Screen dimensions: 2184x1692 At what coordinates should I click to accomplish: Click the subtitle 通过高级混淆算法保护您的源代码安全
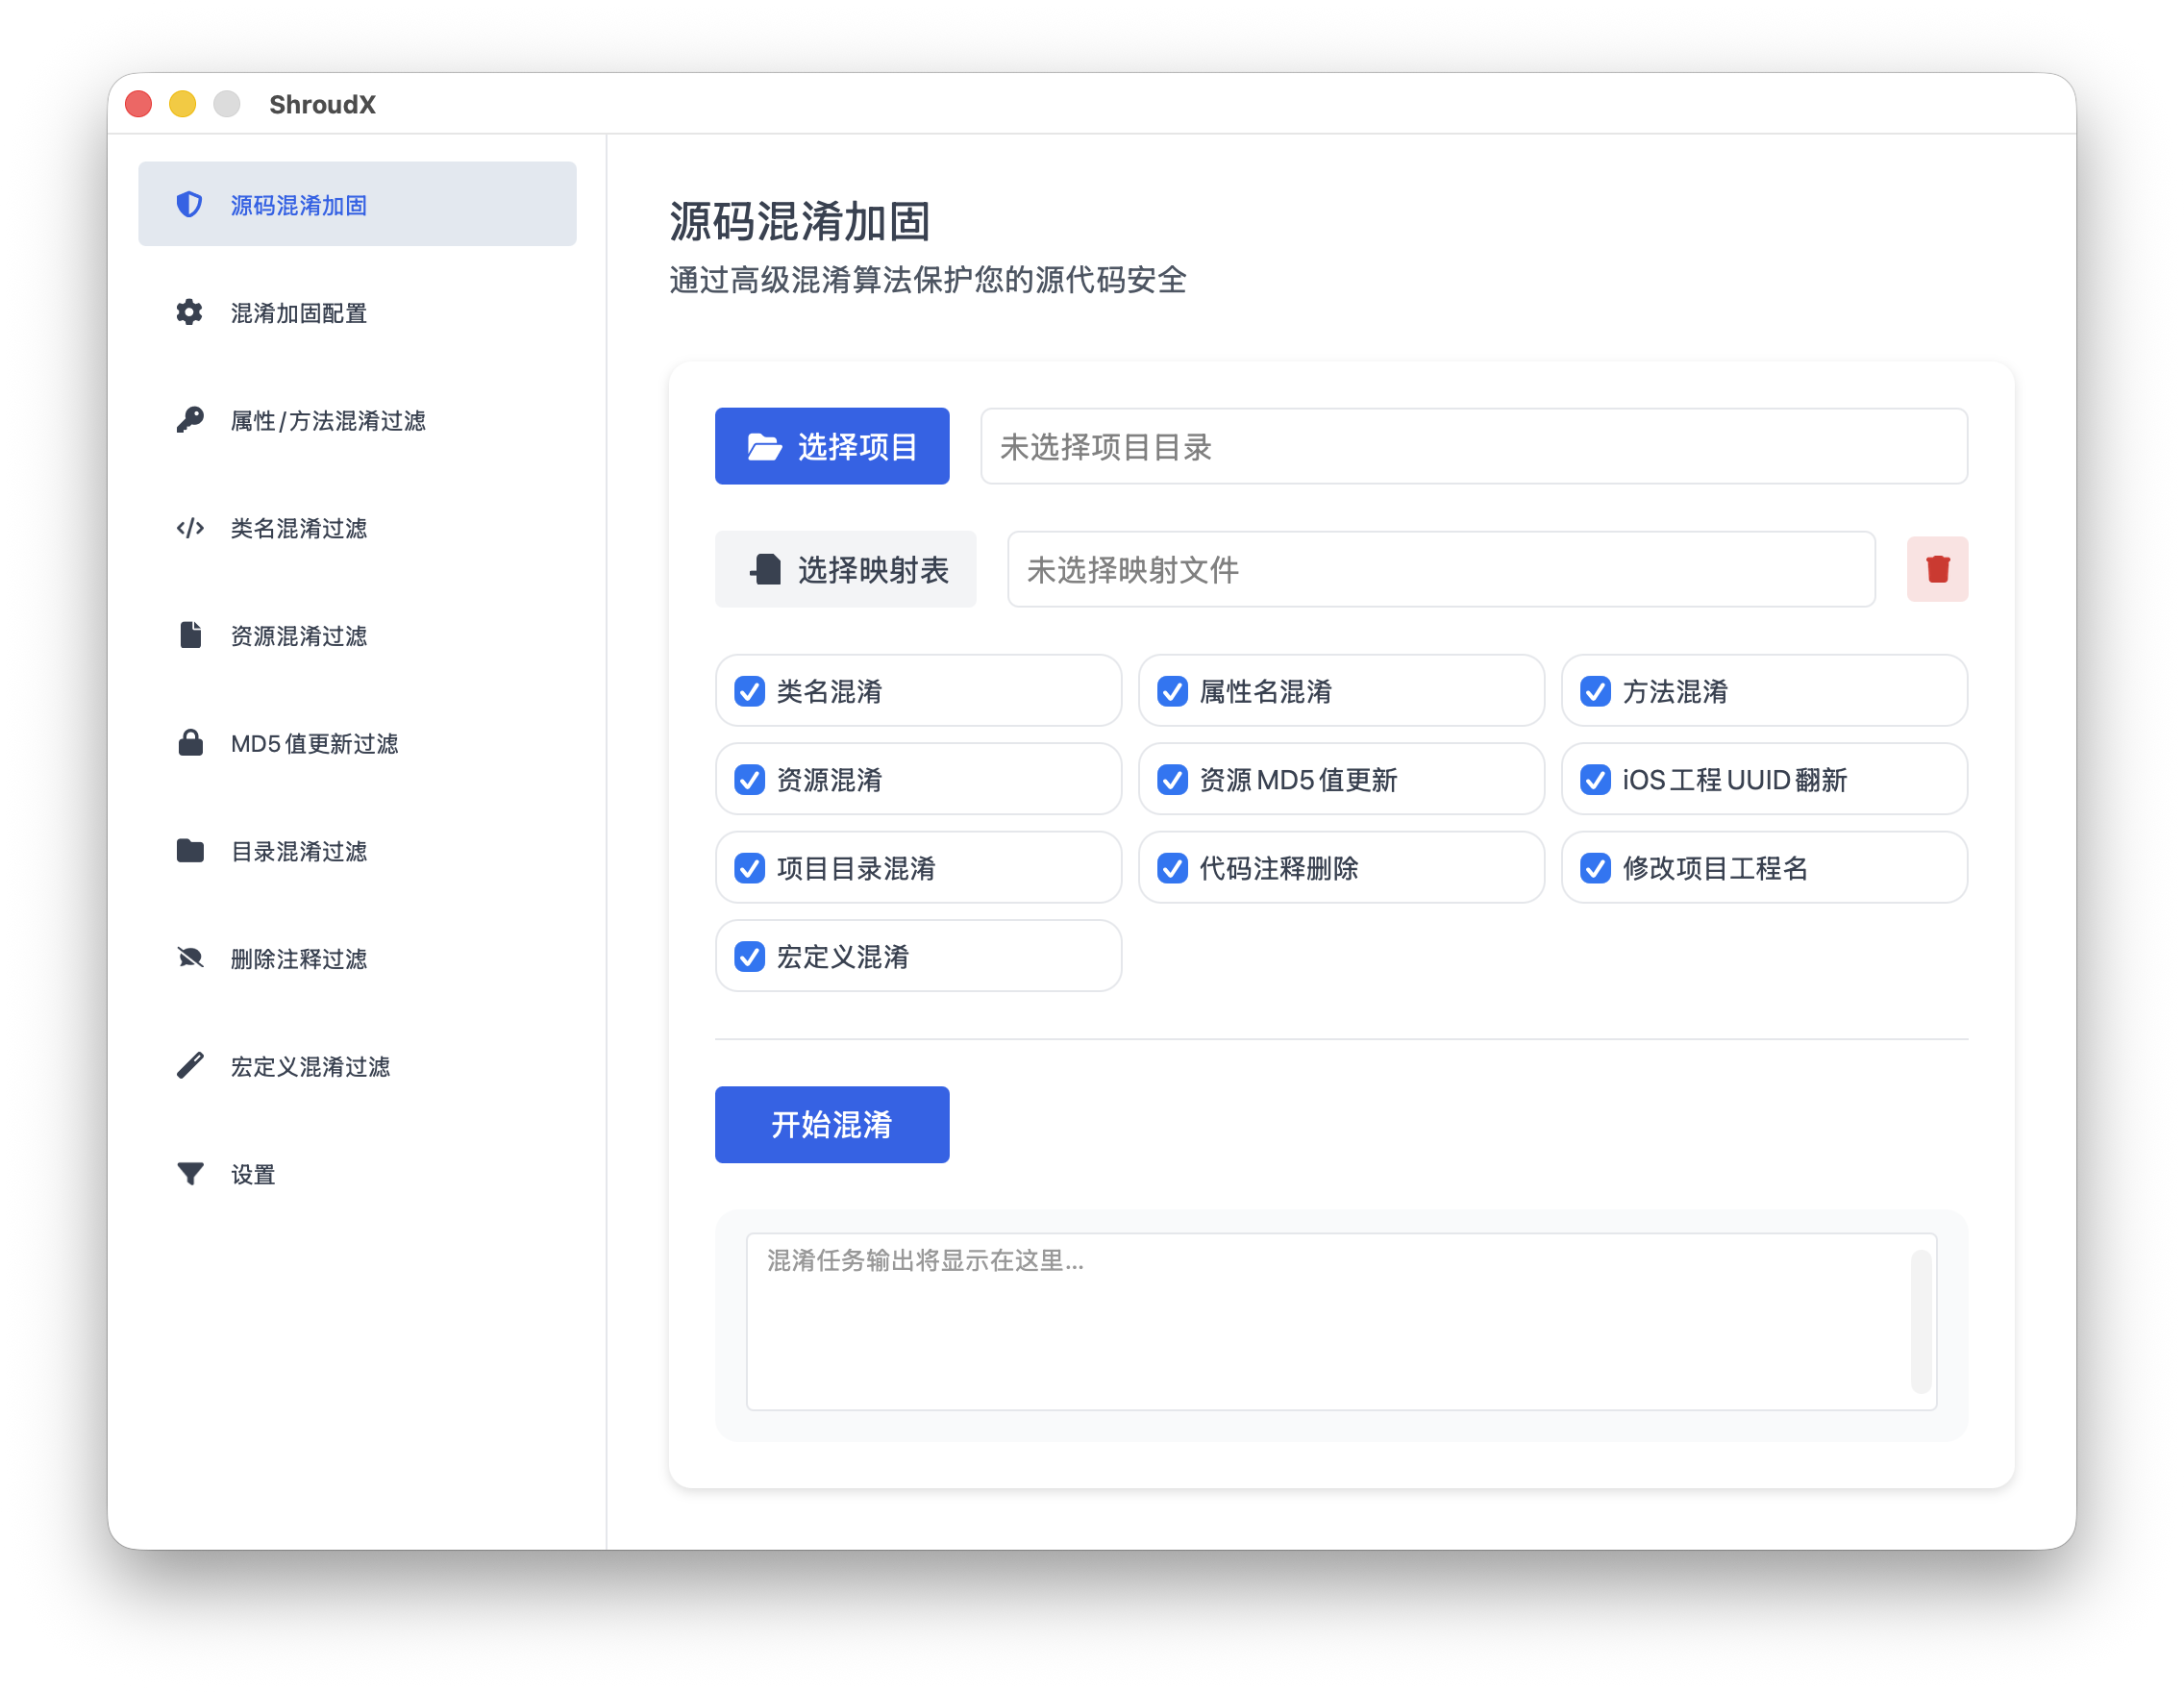click(928, 280)
